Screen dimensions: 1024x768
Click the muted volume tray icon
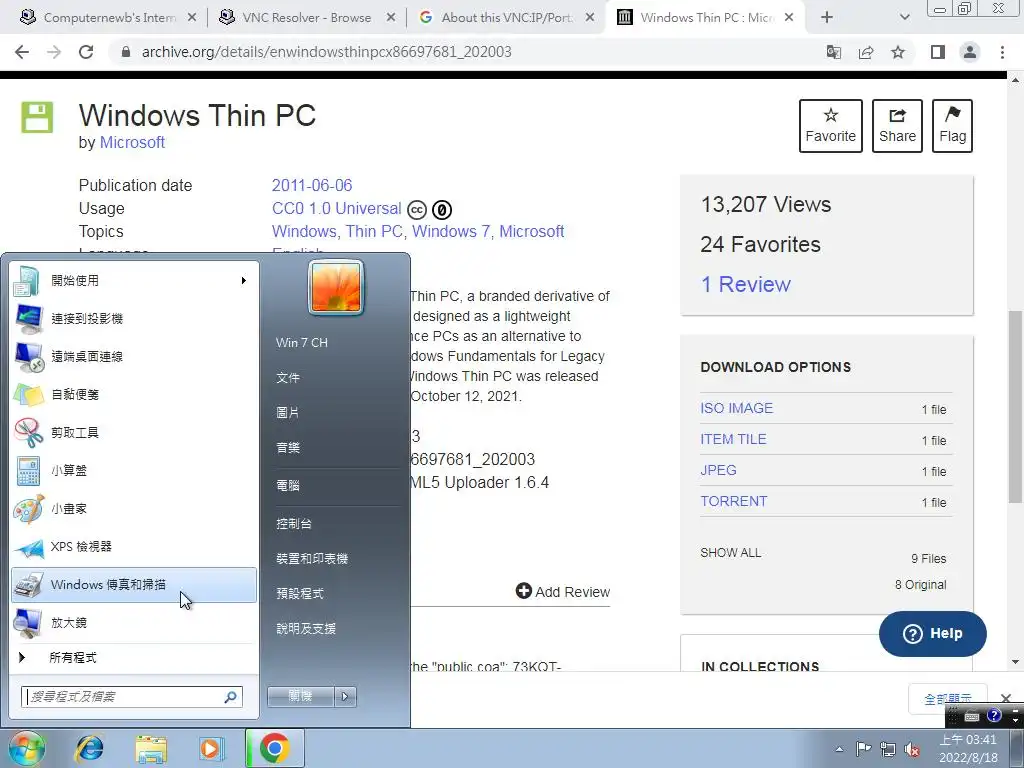pos(912,749)
